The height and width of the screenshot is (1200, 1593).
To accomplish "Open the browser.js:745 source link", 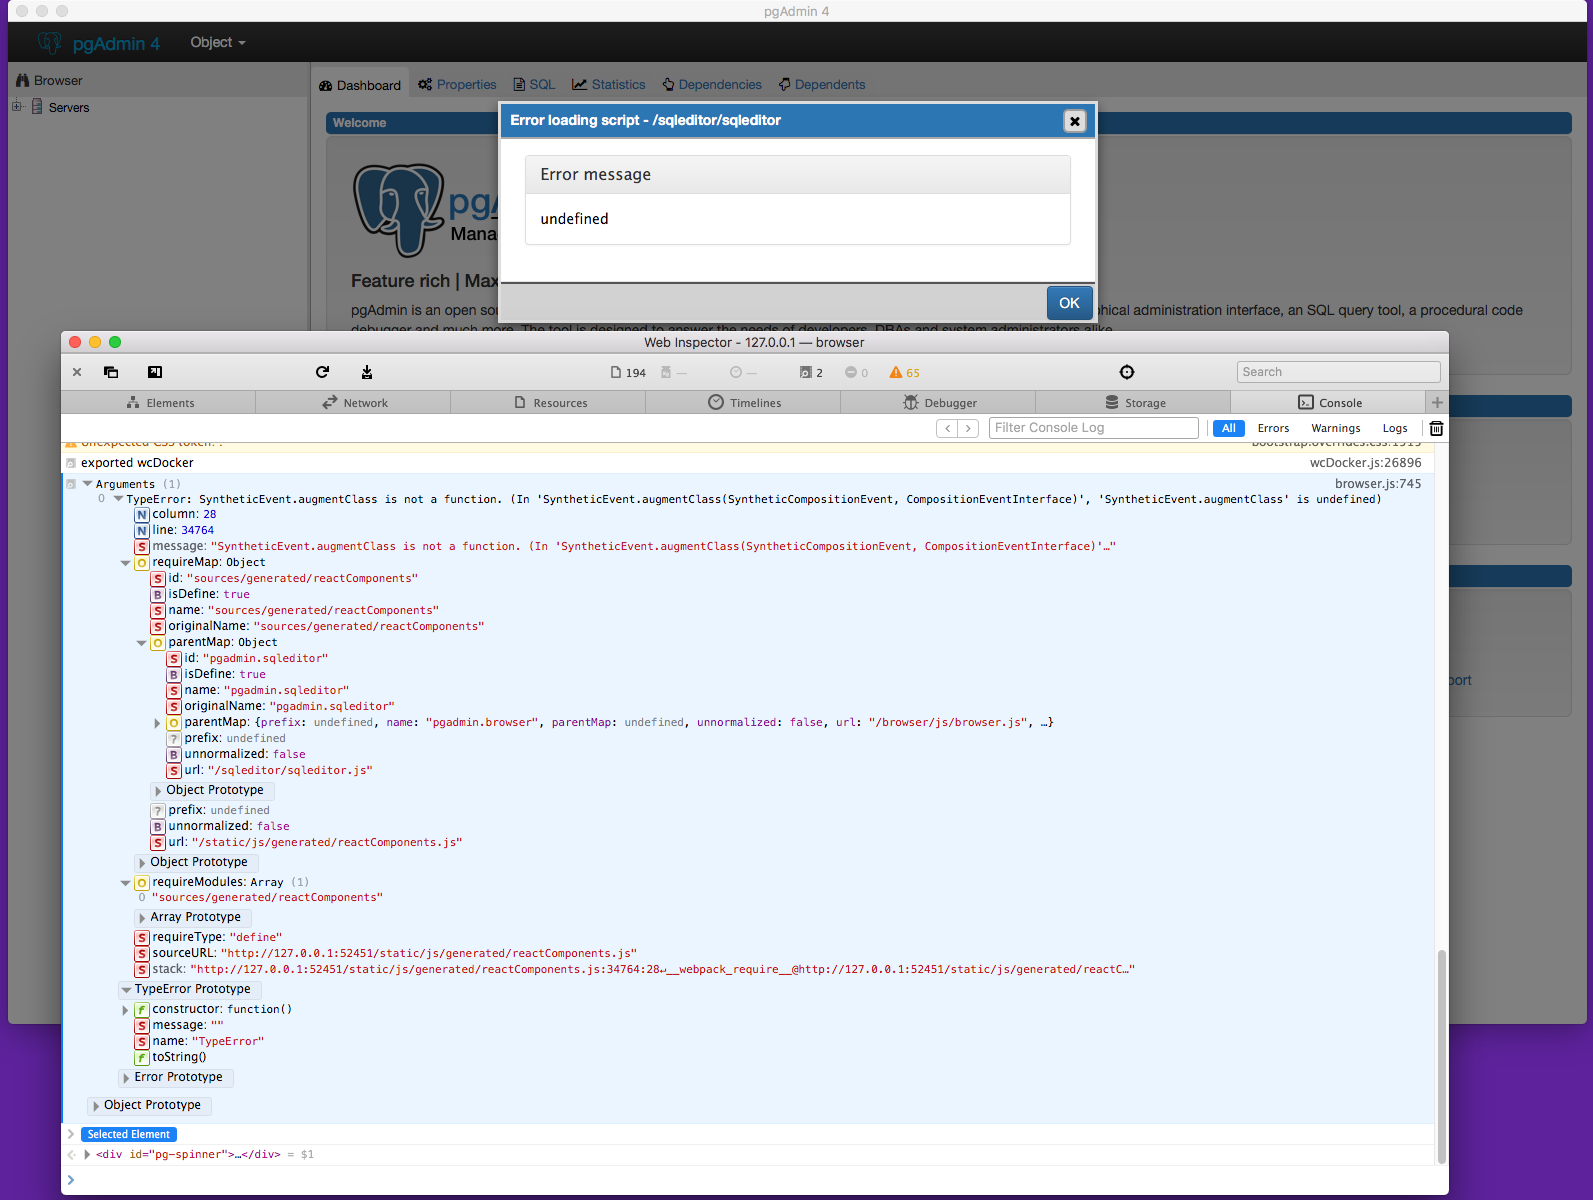I will point(1377,484).
